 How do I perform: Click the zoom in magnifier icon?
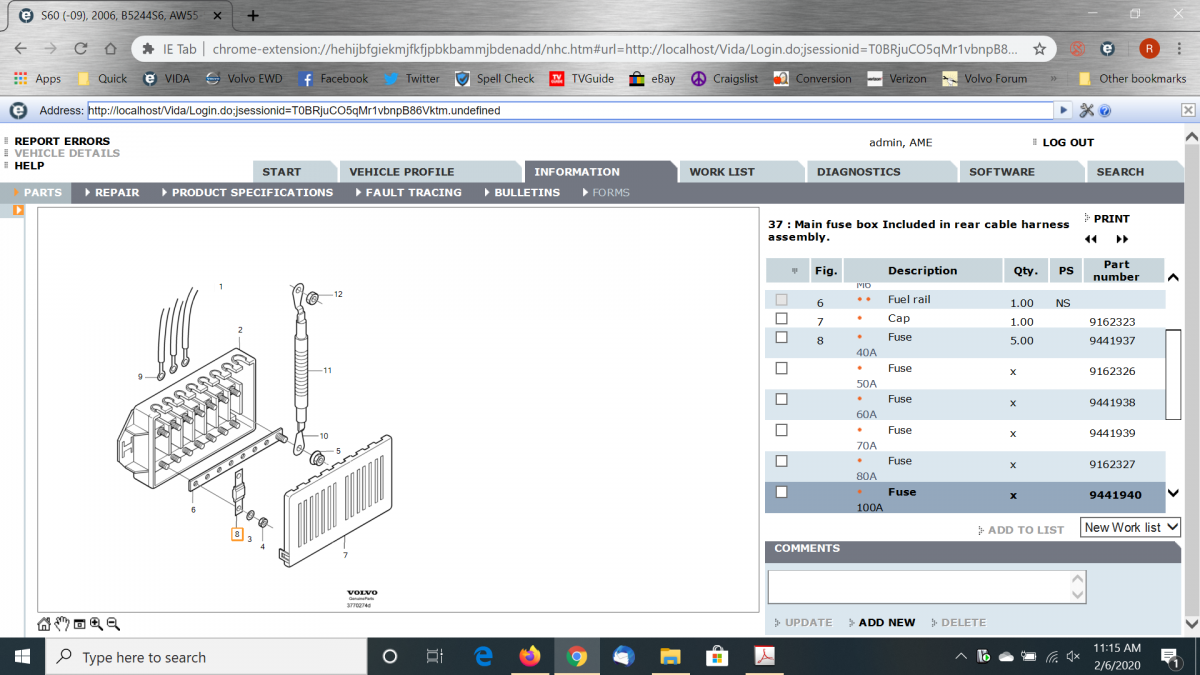(x=96, y=624)
